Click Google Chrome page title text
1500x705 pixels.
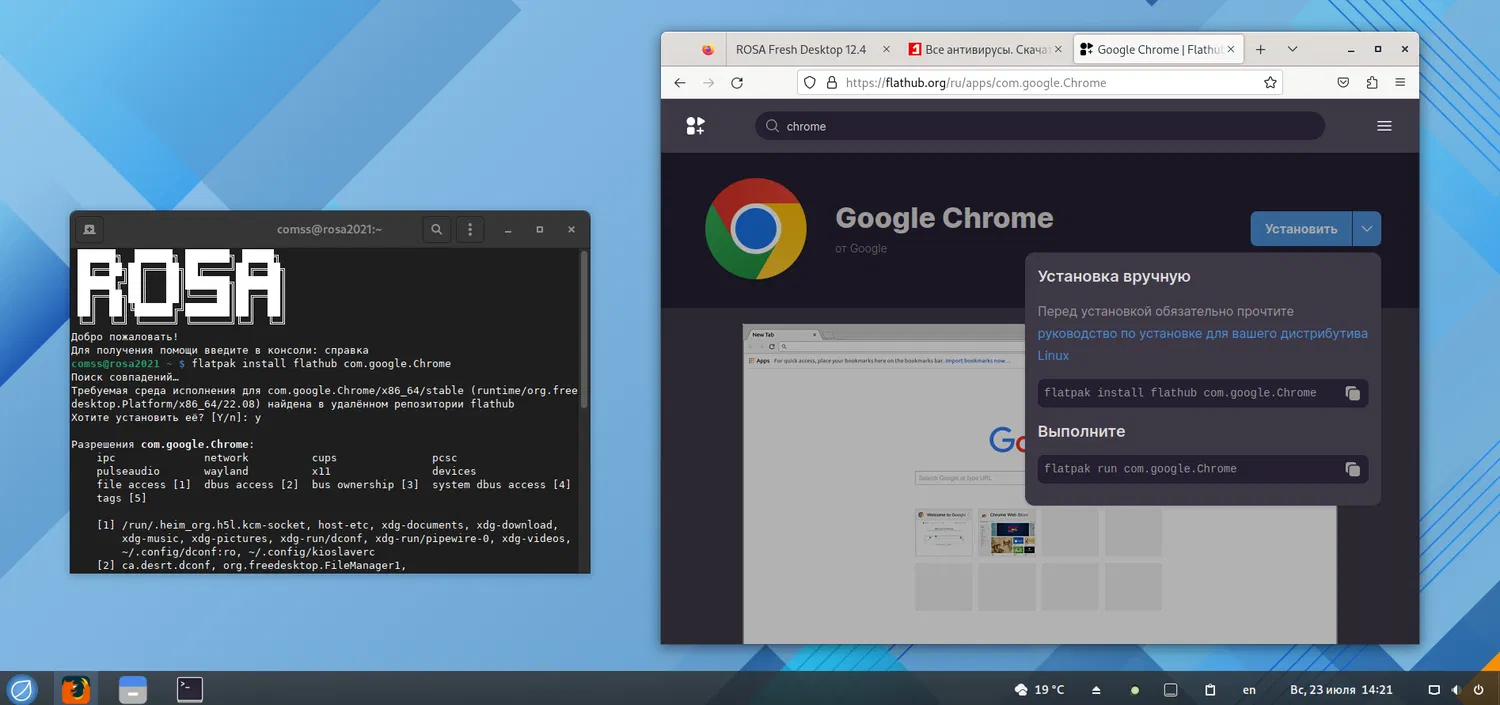click(x=944, y=218)
